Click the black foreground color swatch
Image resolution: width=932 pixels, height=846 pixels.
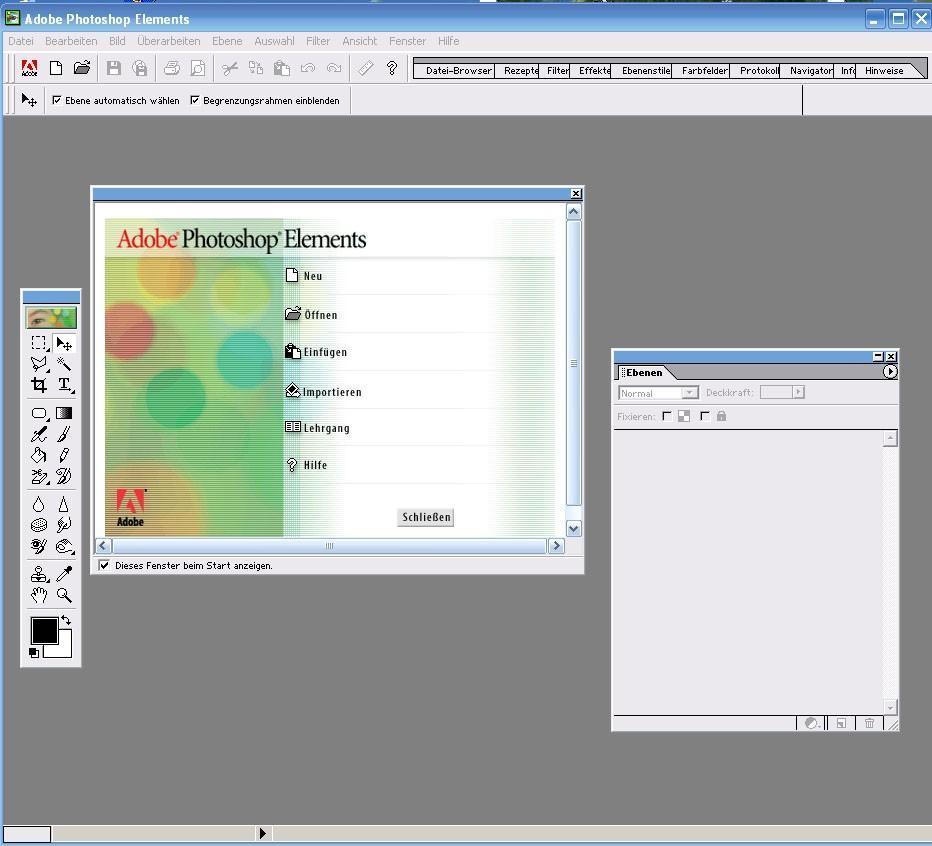(x=44, y=630)
